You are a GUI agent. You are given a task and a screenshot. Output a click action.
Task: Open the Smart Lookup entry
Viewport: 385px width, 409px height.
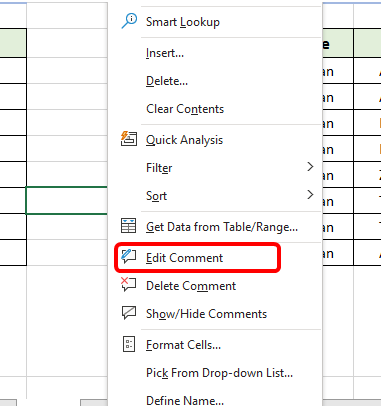pos(183,22)
